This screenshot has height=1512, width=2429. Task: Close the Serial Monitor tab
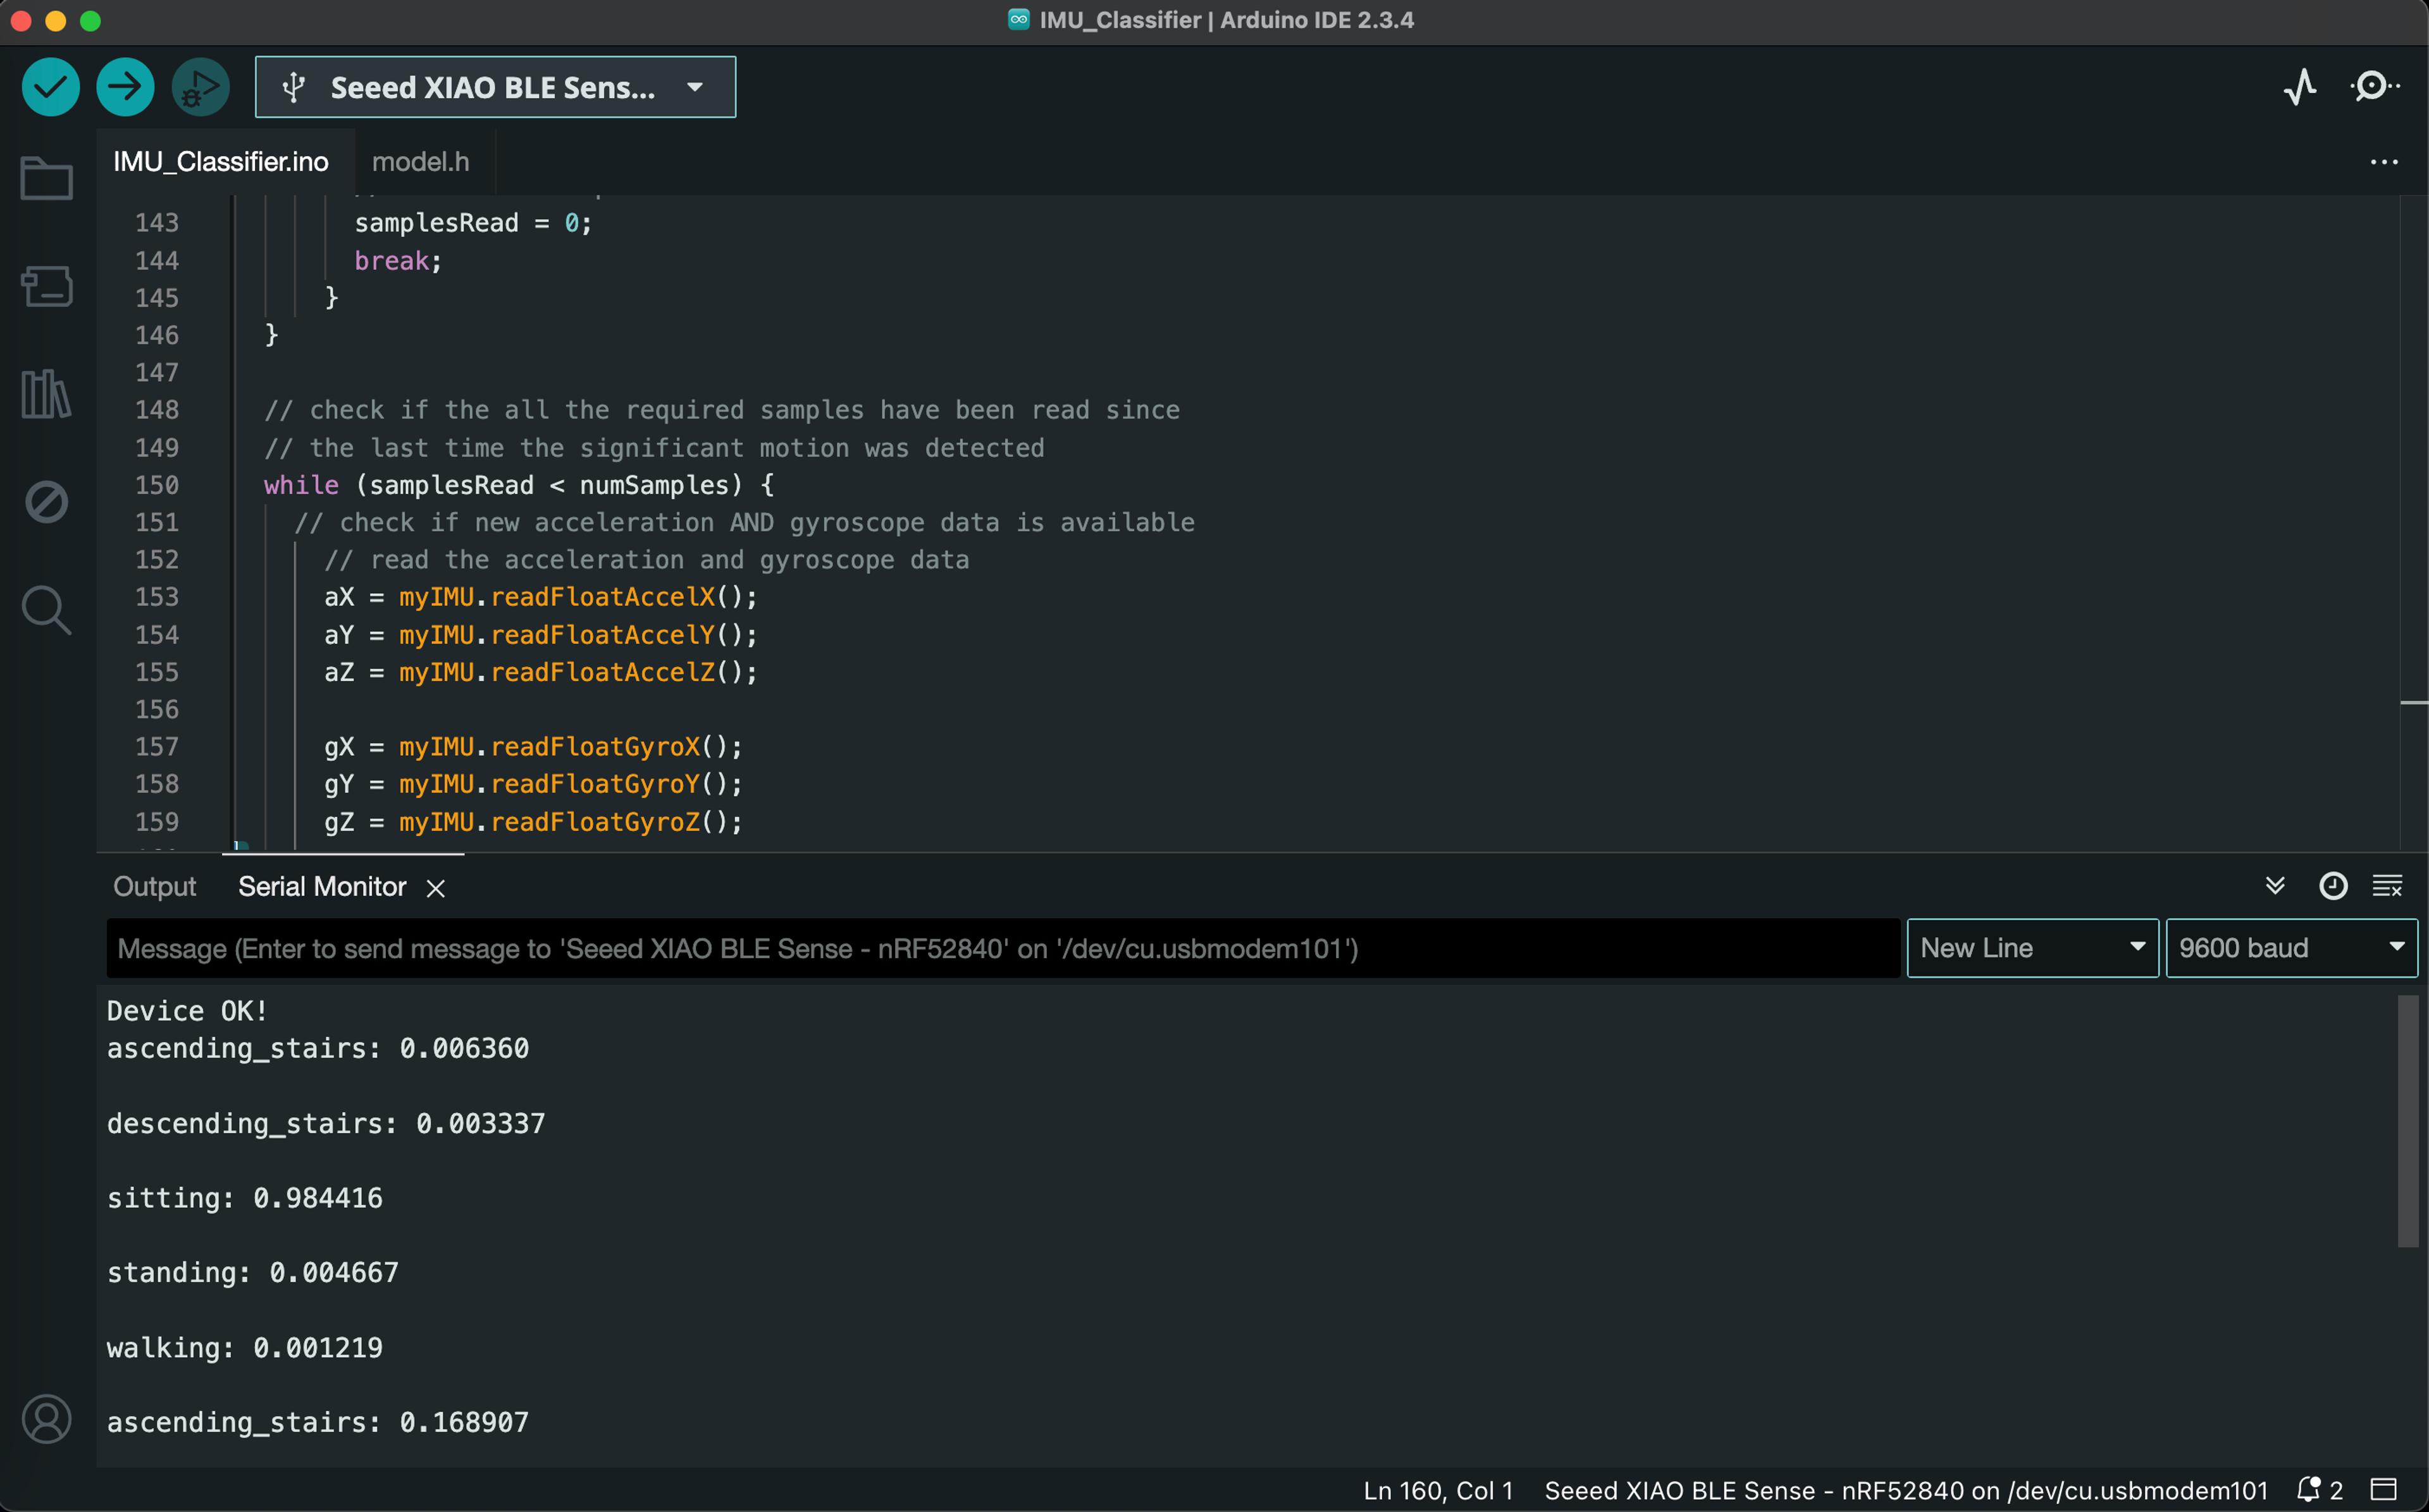[x=435, y=888]
